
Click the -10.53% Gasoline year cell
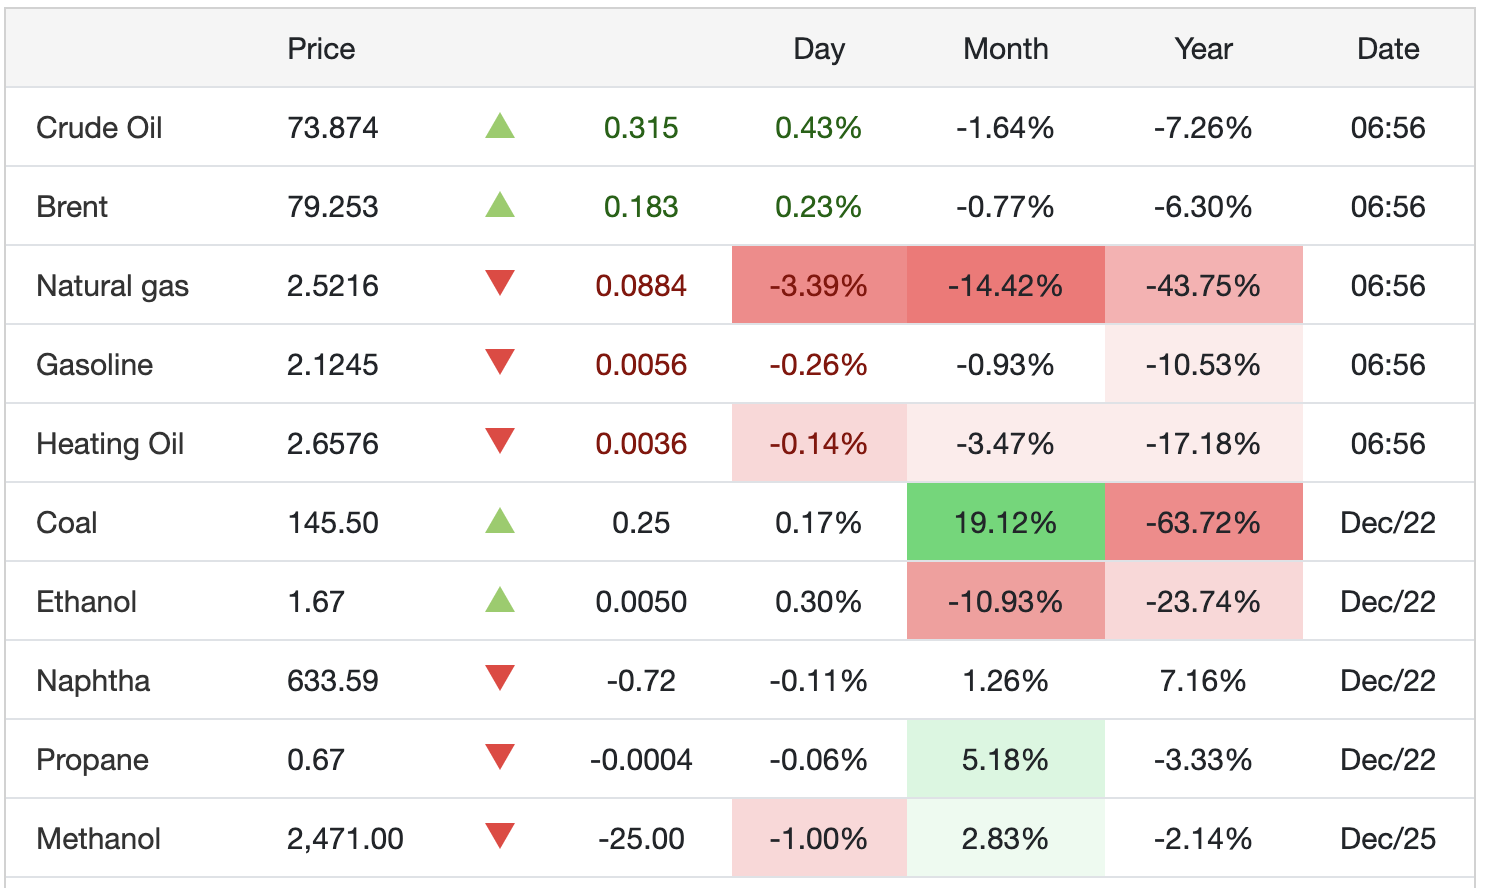(1204, 364)
